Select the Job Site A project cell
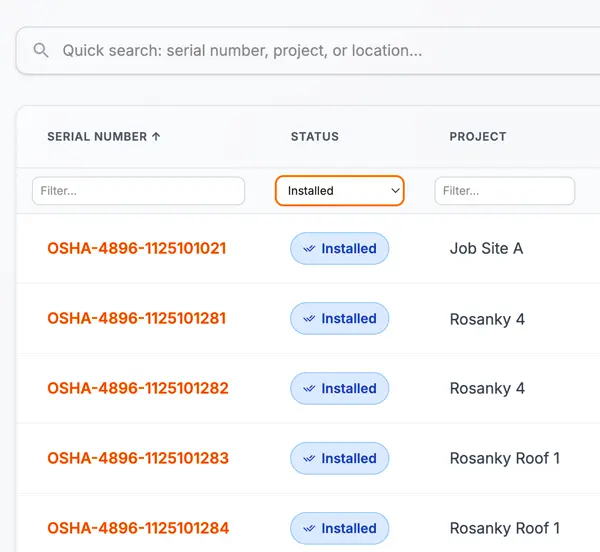This screenshot has width=600, height=552. (486, 248)
